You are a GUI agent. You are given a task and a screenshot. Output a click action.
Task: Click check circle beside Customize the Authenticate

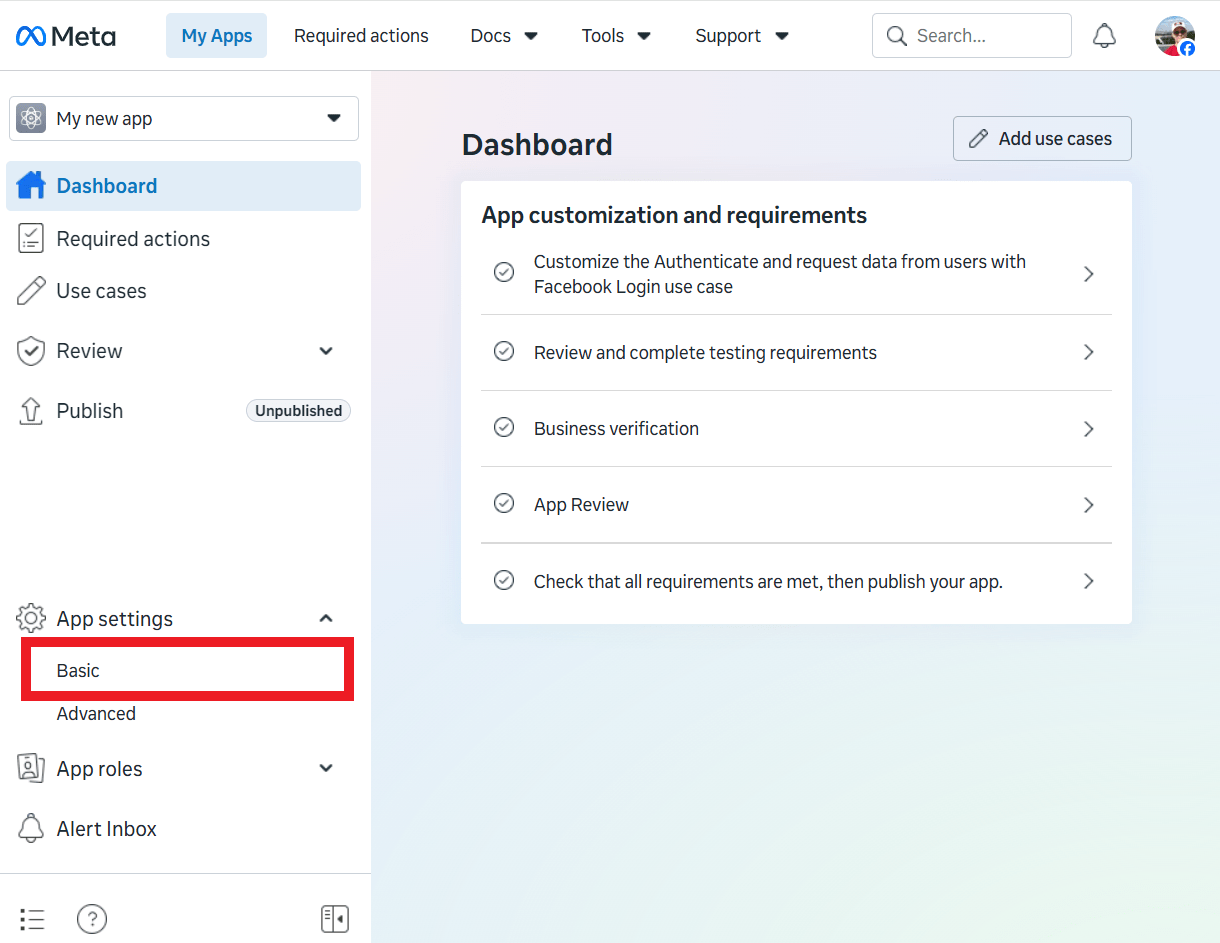[504, 273]
